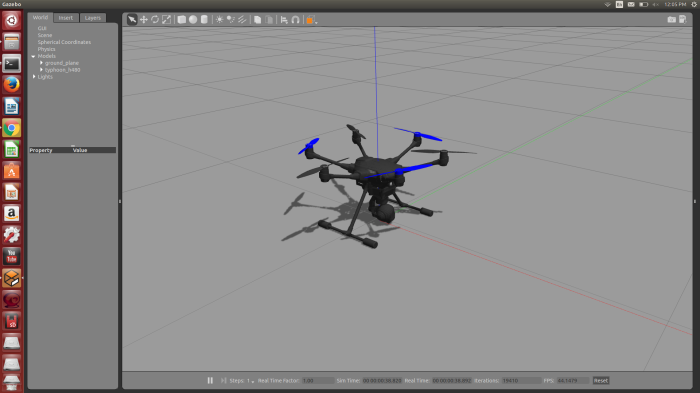The height and width of the screenshot is (393, 700).
Task: Reset the simulation time
Action: [x=600, y=380]
